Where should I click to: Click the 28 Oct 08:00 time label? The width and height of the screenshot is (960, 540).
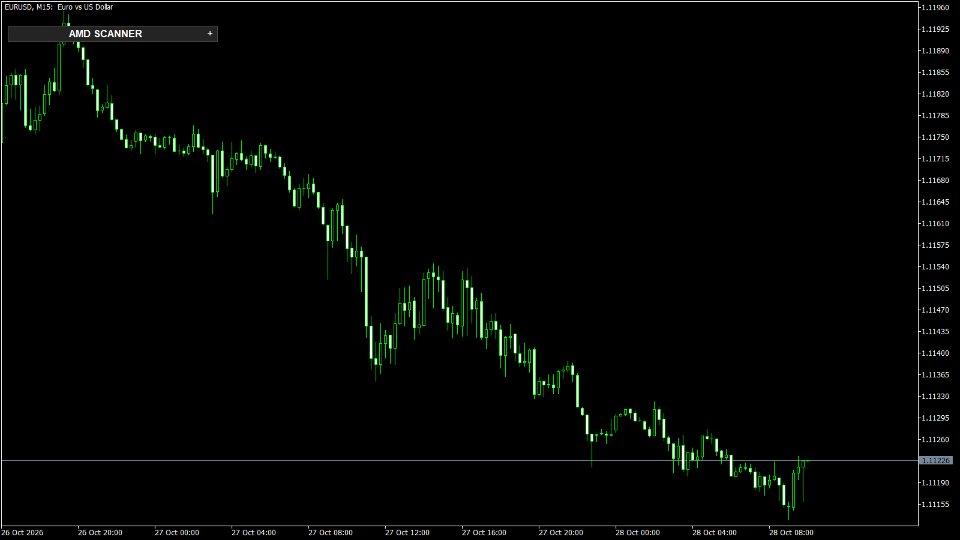(x=792, y=533)
